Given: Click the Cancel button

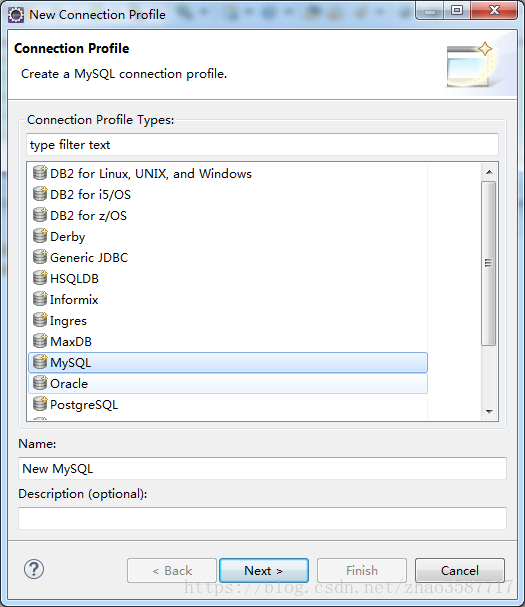Looking at the screenshot, I should (460, 570).
